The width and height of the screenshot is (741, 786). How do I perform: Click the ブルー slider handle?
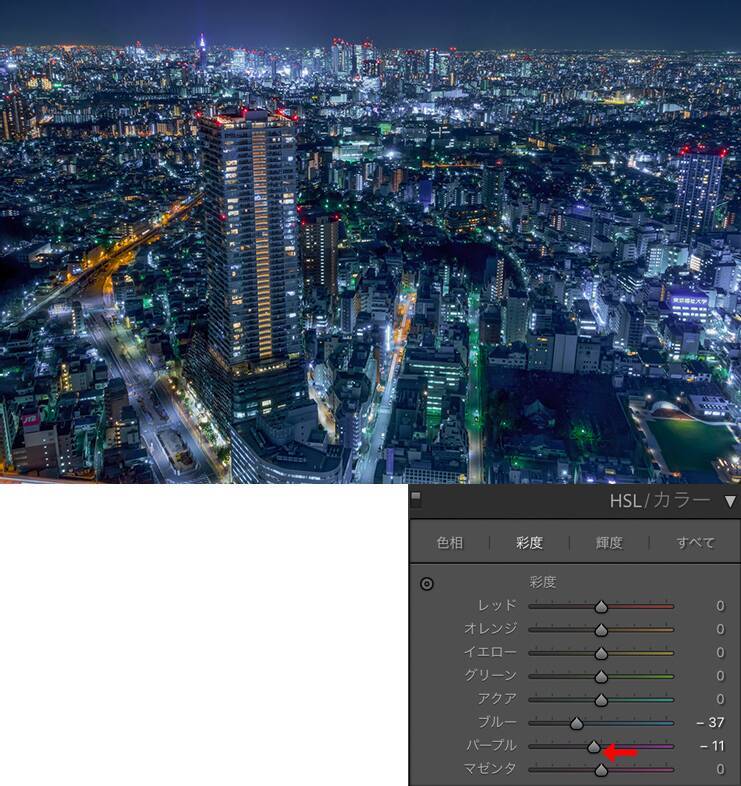pos(576,723)
